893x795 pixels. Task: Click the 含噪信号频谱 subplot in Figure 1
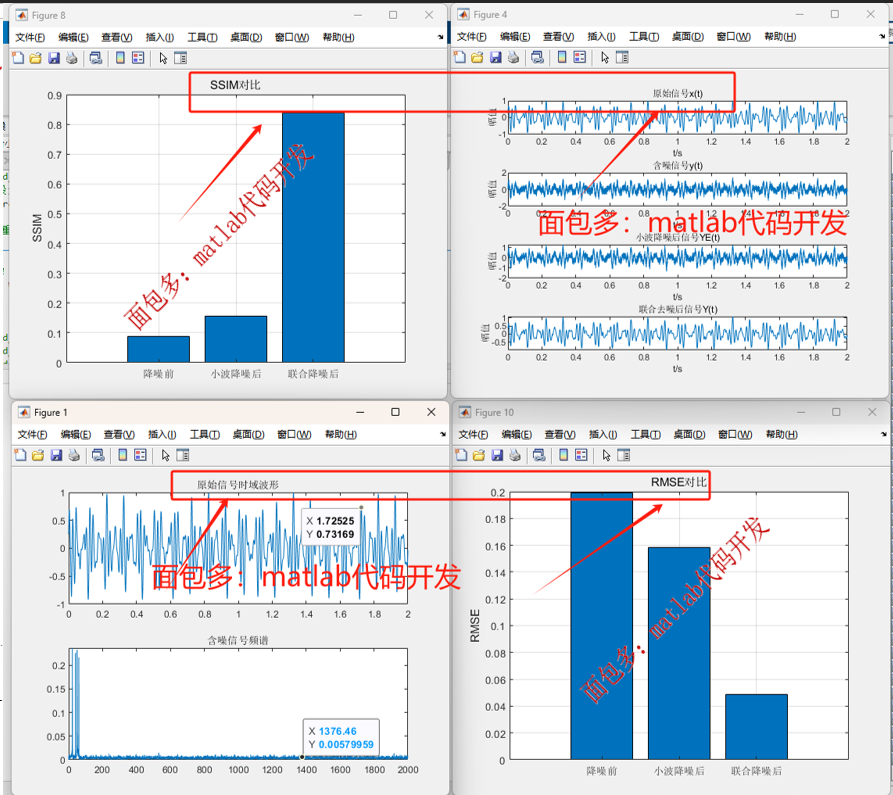238,704
